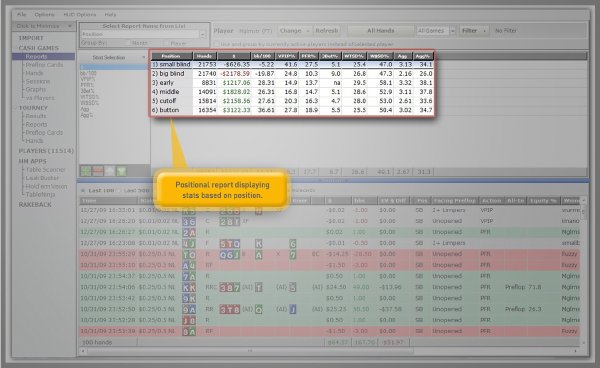Click the green plus add-stat icon
The height and width of the screenshot is (368, 600).
[x=86, y=171]
